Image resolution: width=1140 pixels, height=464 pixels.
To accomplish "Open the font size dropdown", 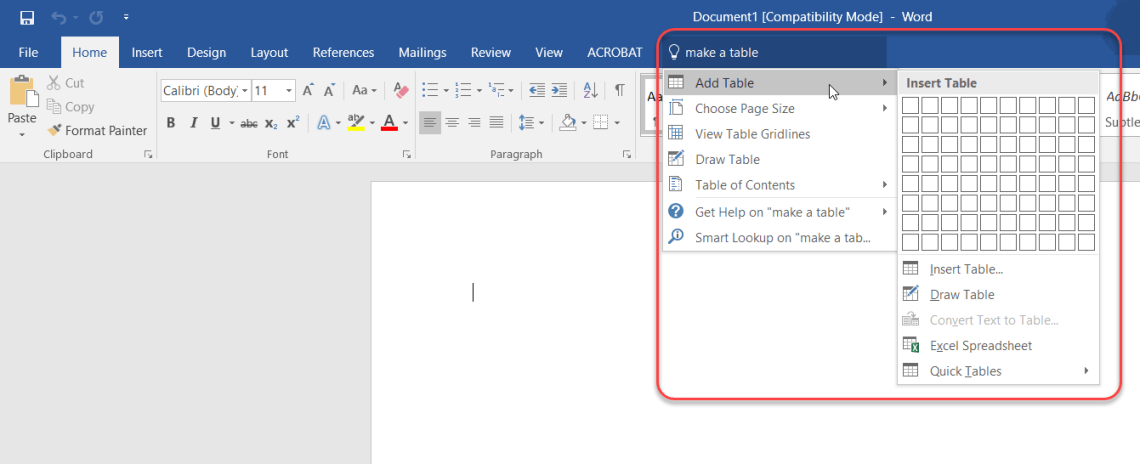I will pos(289,91).
